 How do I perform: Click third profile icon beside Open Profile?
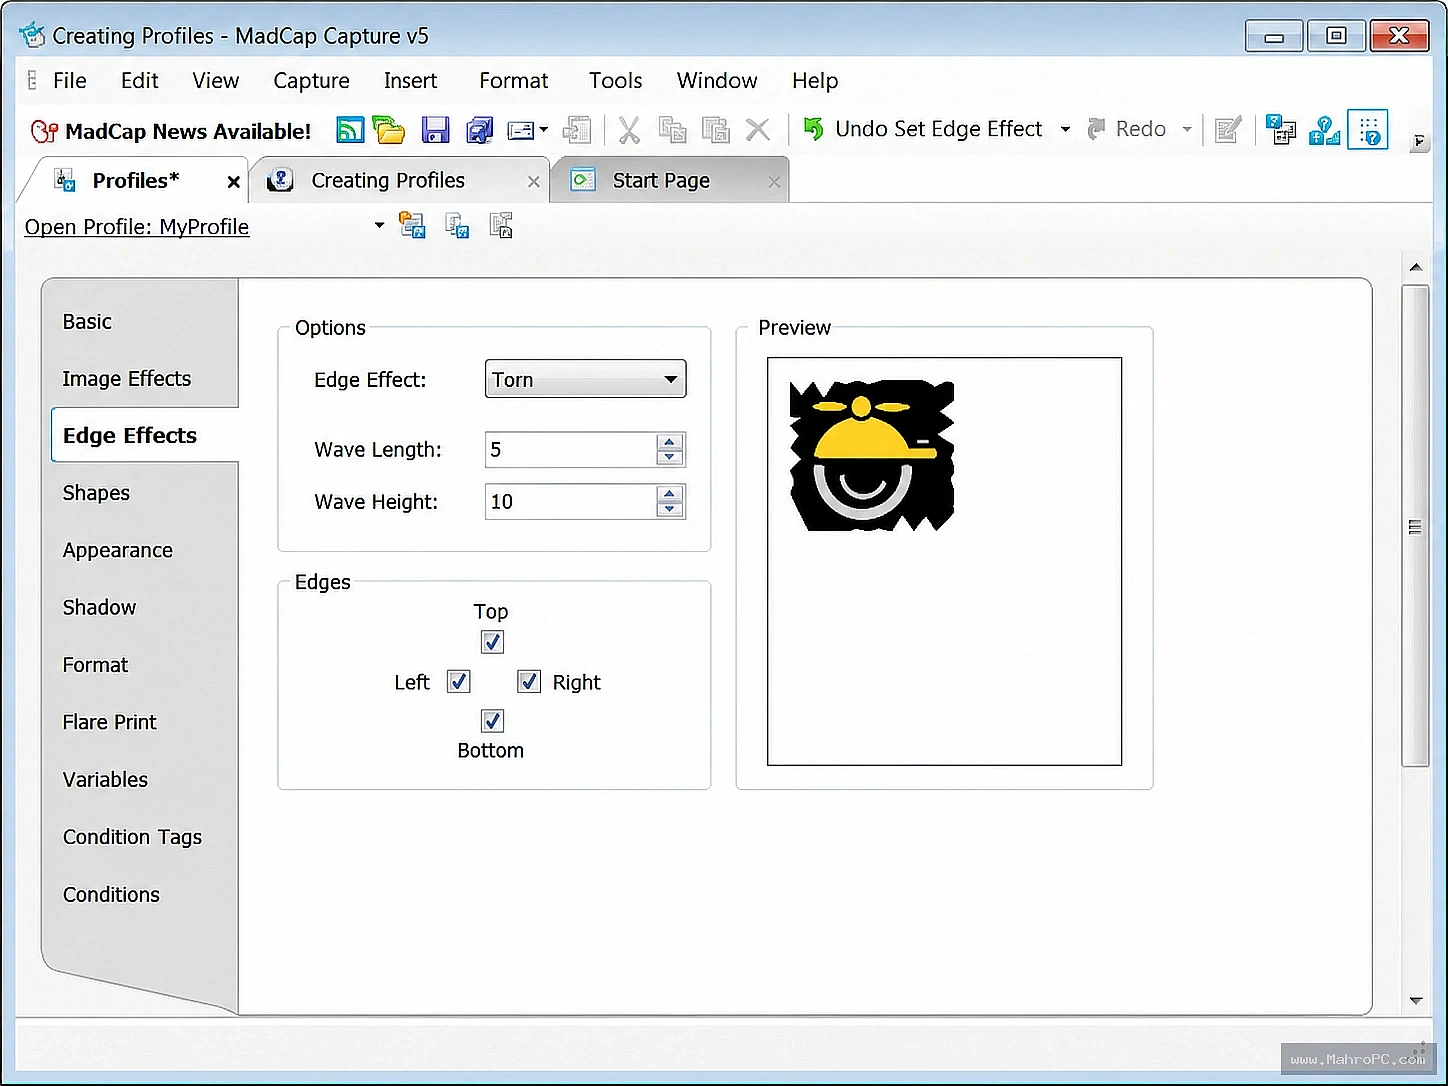point(501,226)
